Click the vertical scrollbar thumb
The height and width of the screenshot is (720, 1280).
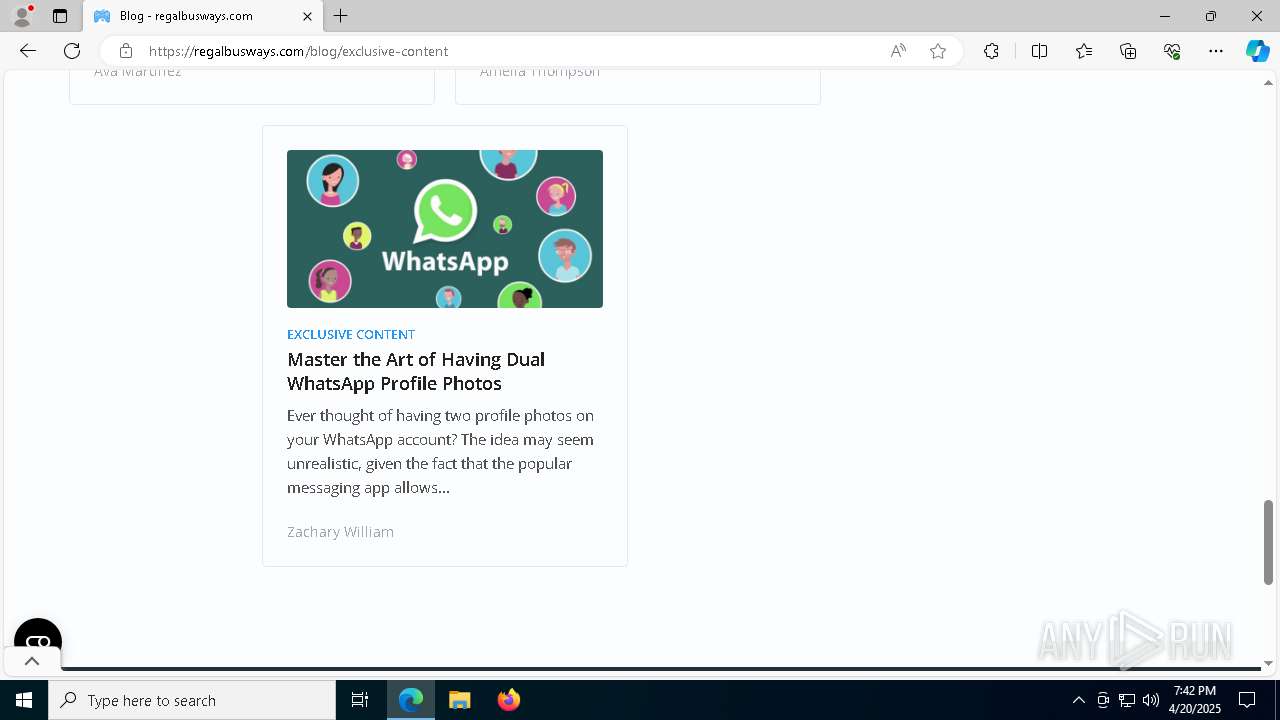click(1268, 542)
